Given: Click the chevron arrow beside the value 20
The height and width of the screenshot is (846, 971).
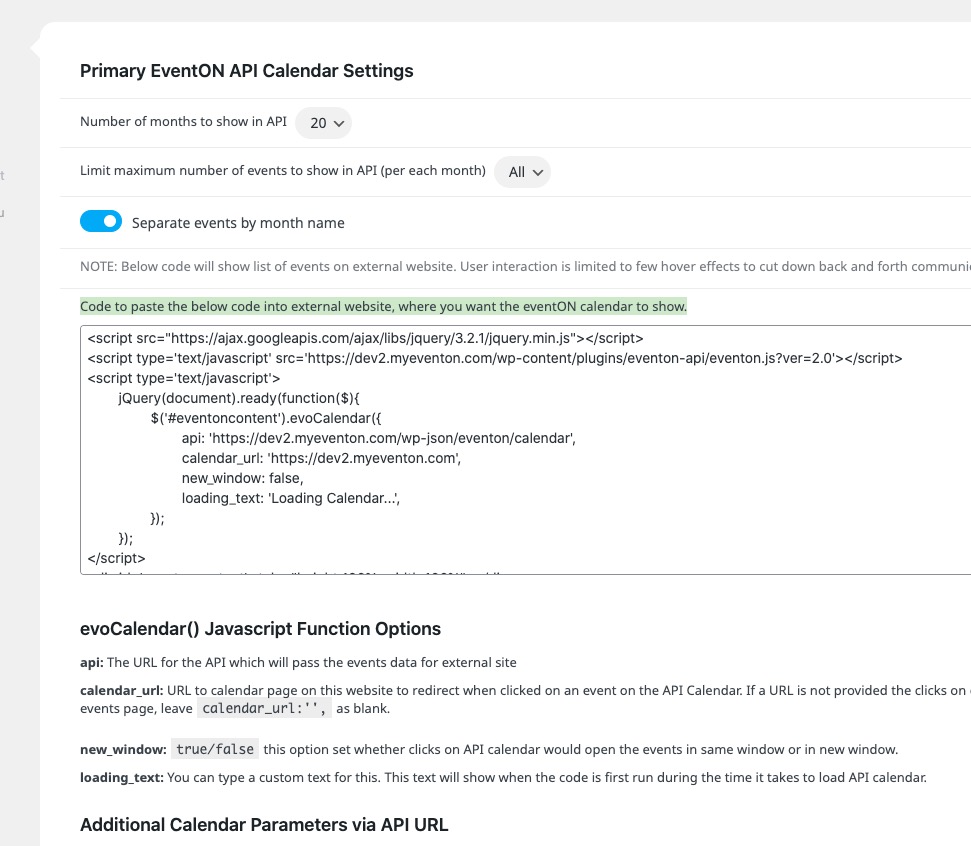Looking at the screenshot, I should 339,123.
